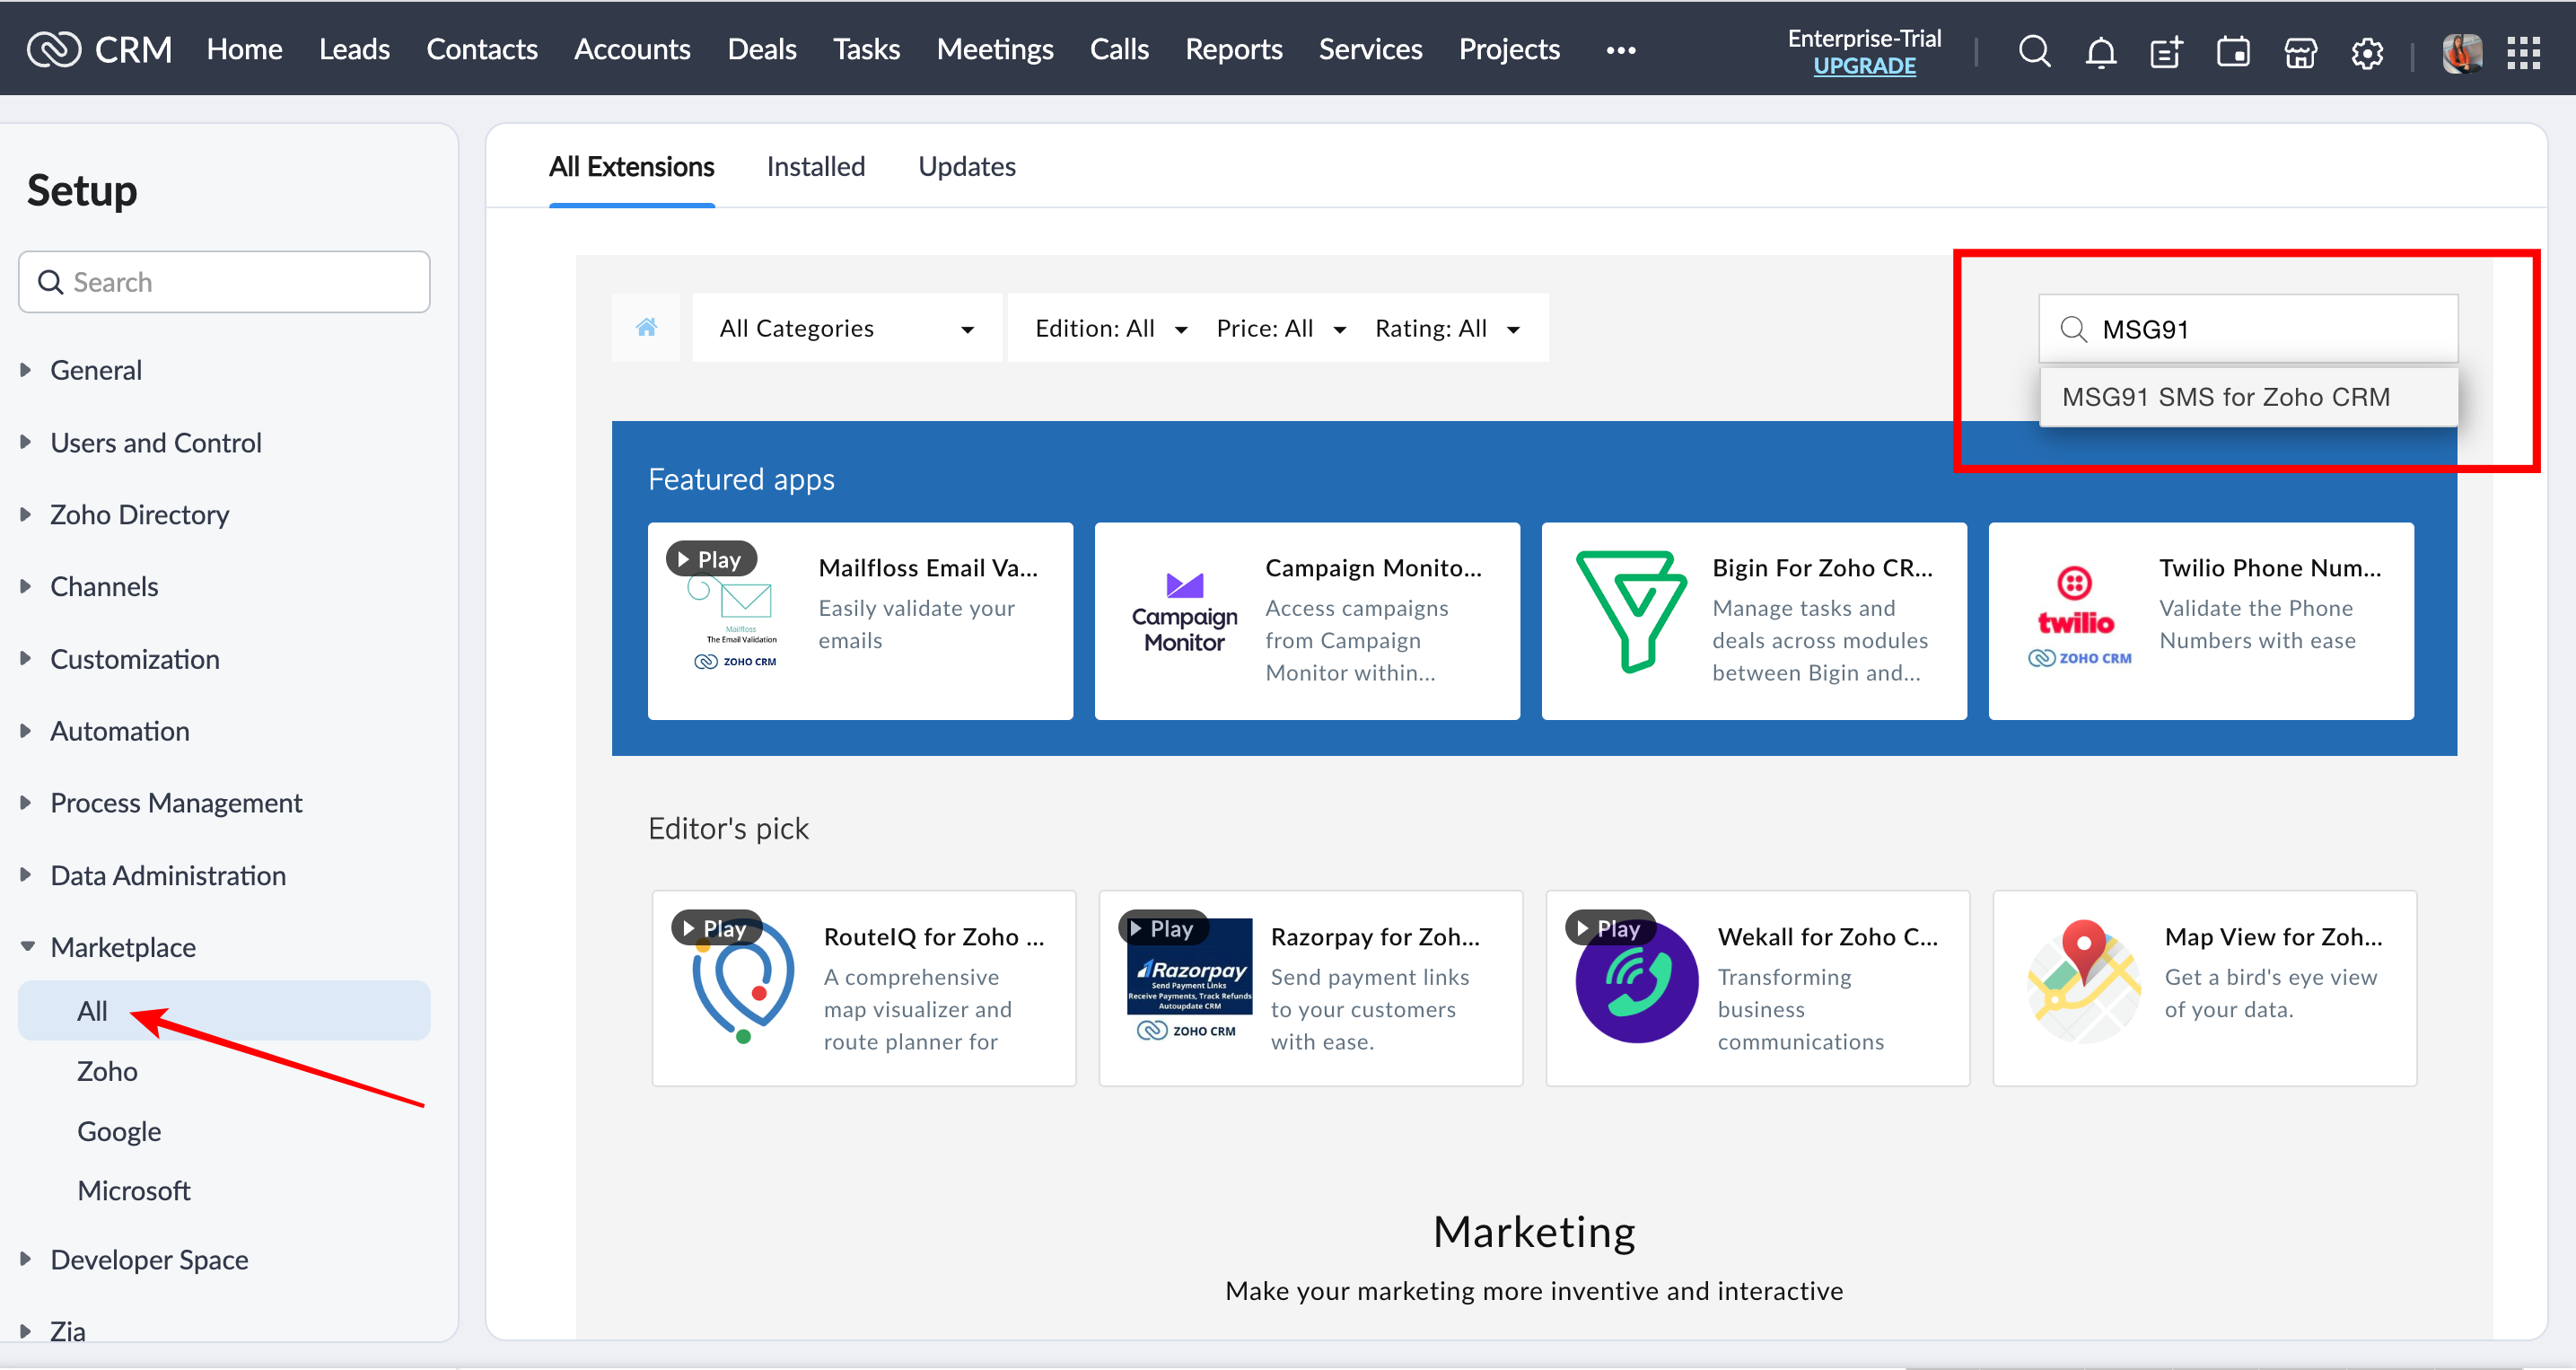
Task: Open the Services module
Action: point(1369,49)
